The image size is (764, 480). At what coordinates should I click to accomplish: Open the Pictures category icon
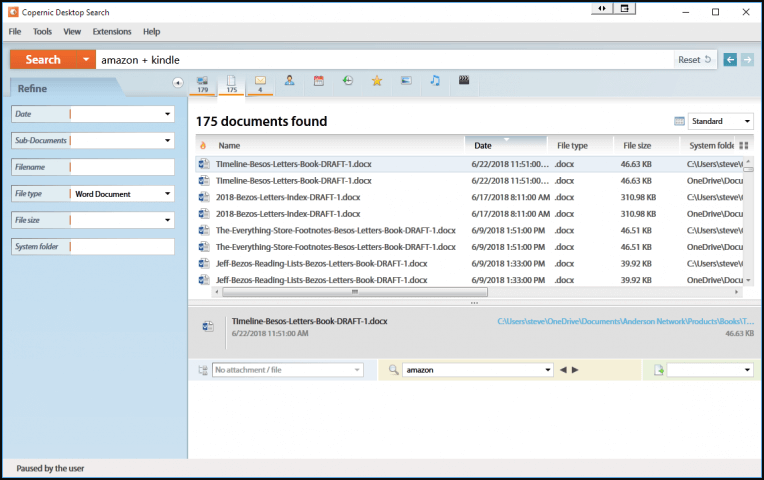coord(406,80)
